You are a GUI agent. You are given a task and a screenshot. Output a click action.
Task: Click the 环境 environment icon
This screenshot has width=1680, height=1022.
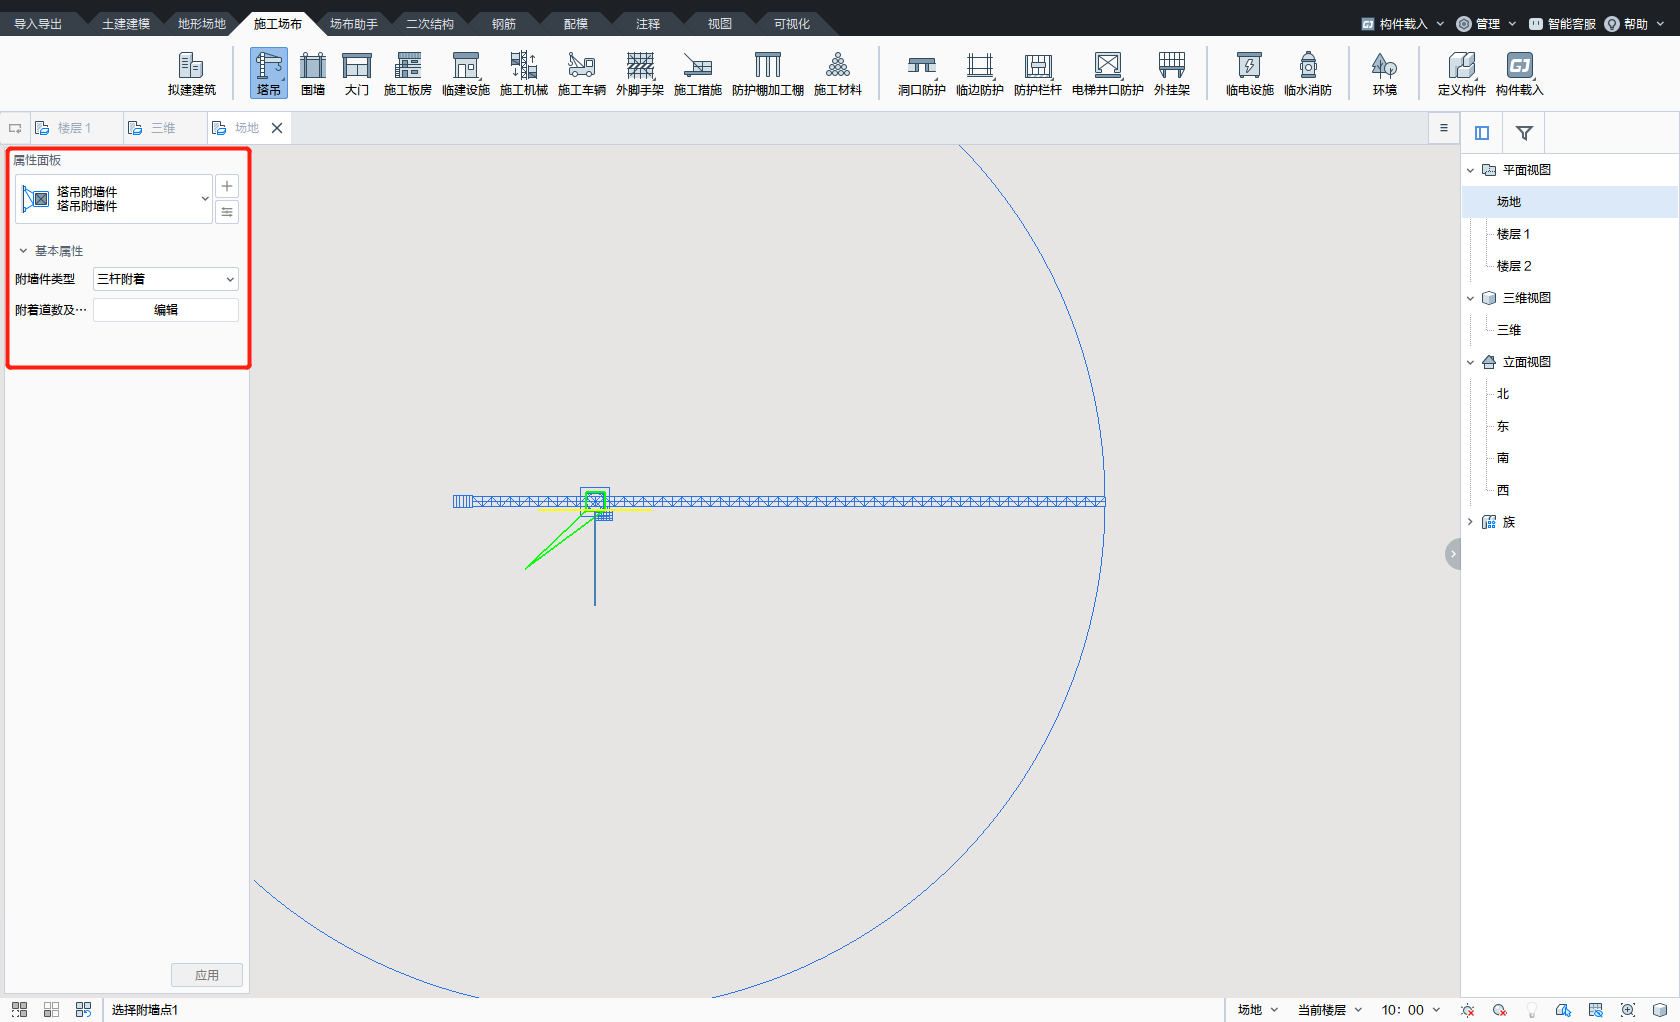tap(1384, 73)
